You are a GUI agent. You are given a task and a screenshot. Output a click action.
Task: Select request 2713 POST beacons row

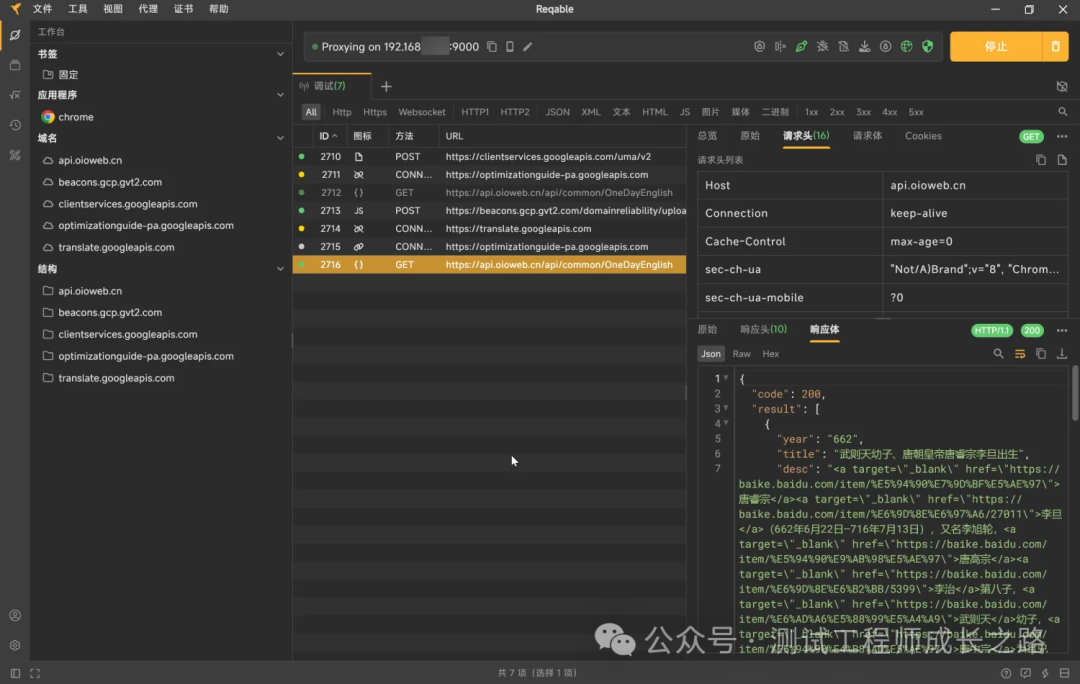490,211
